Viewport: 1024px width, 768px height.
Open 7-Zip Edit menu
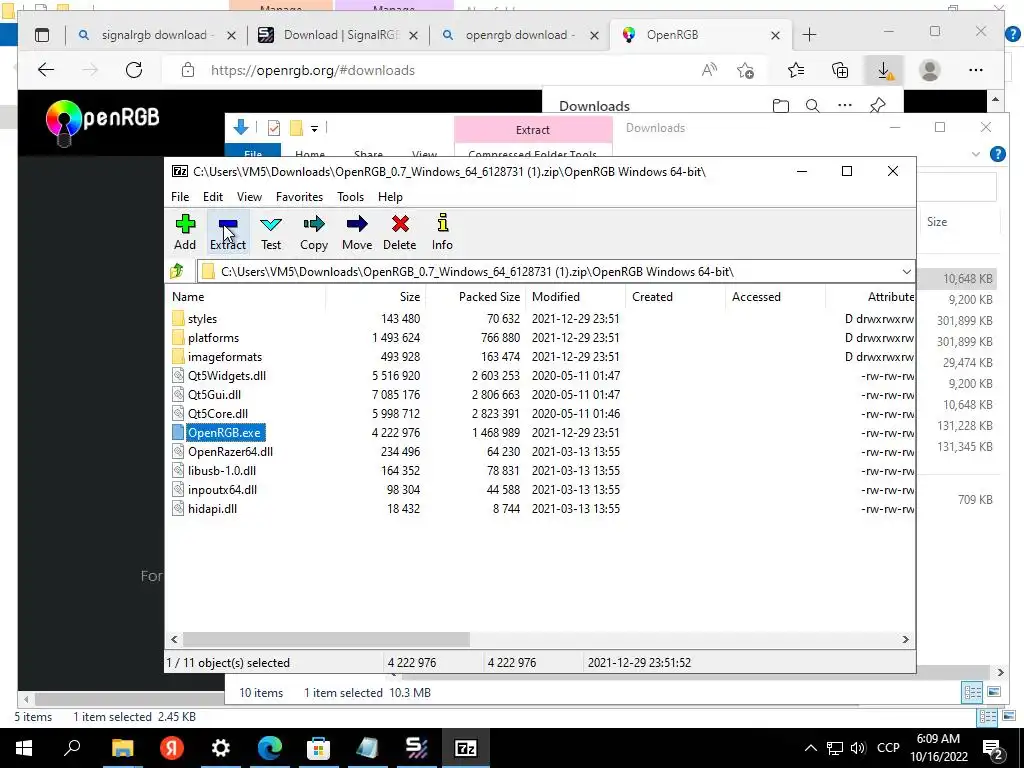213,197
